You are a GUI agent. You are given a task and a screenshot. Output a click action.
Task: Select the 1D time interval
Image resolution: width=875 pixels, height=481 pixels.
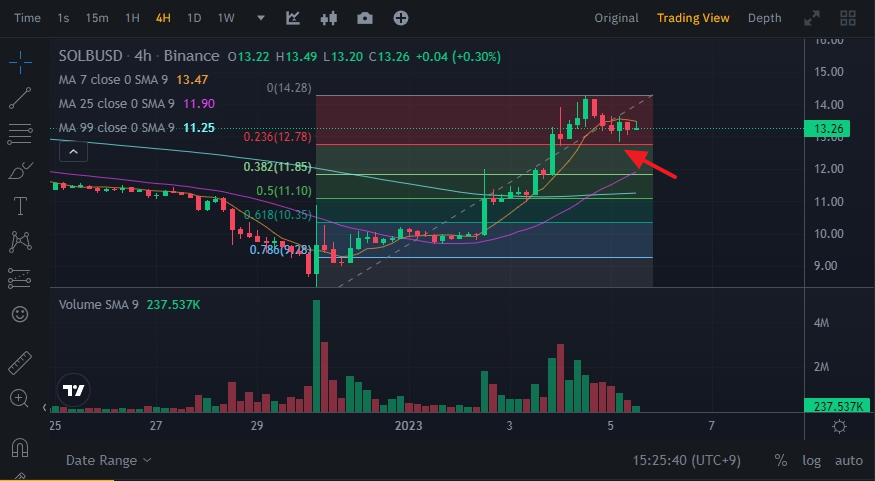194,18
